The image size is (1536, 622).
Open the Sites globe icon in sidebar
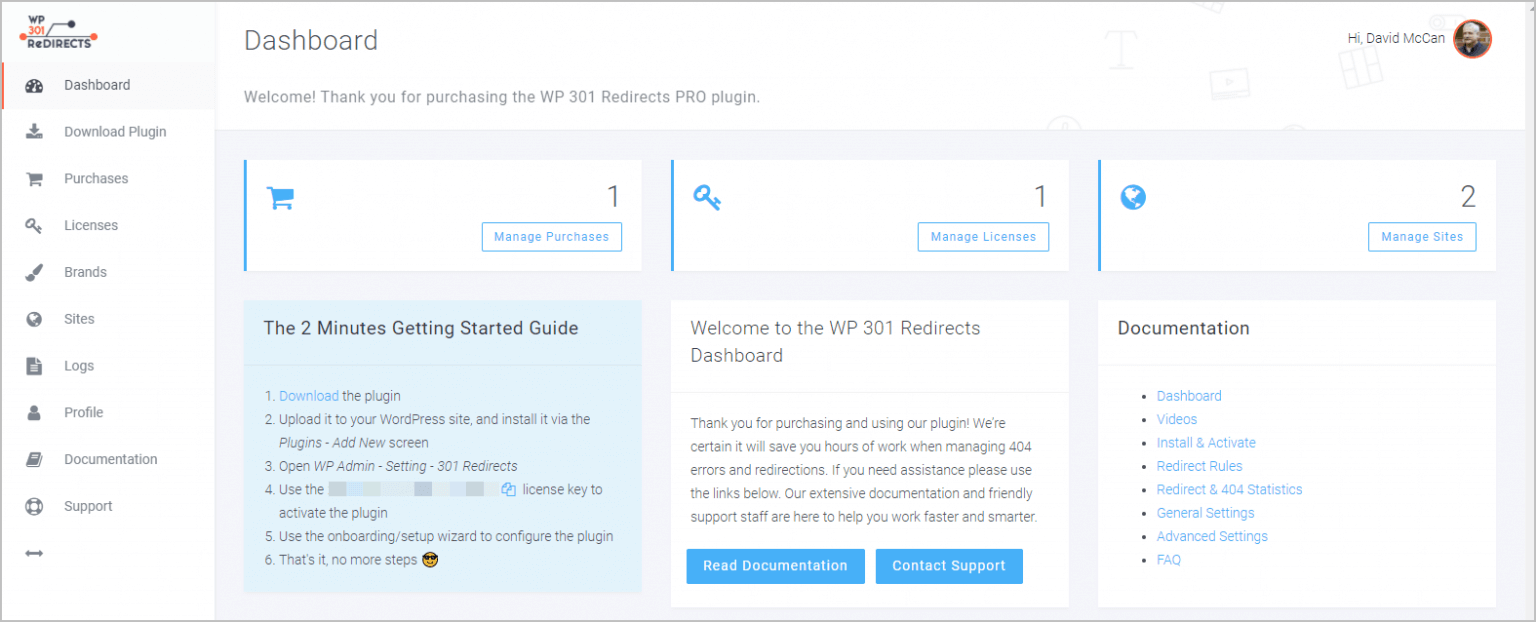pyautogui.click(x=33, y=318)
